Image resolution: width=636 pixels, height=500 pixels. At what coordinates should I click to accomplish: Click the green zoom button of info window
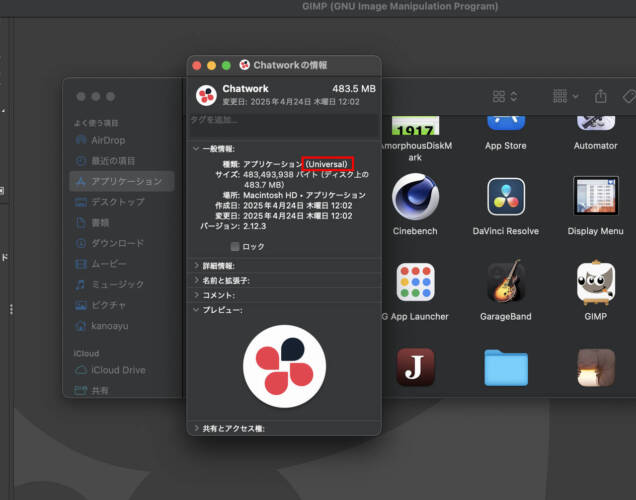(226, 66)
